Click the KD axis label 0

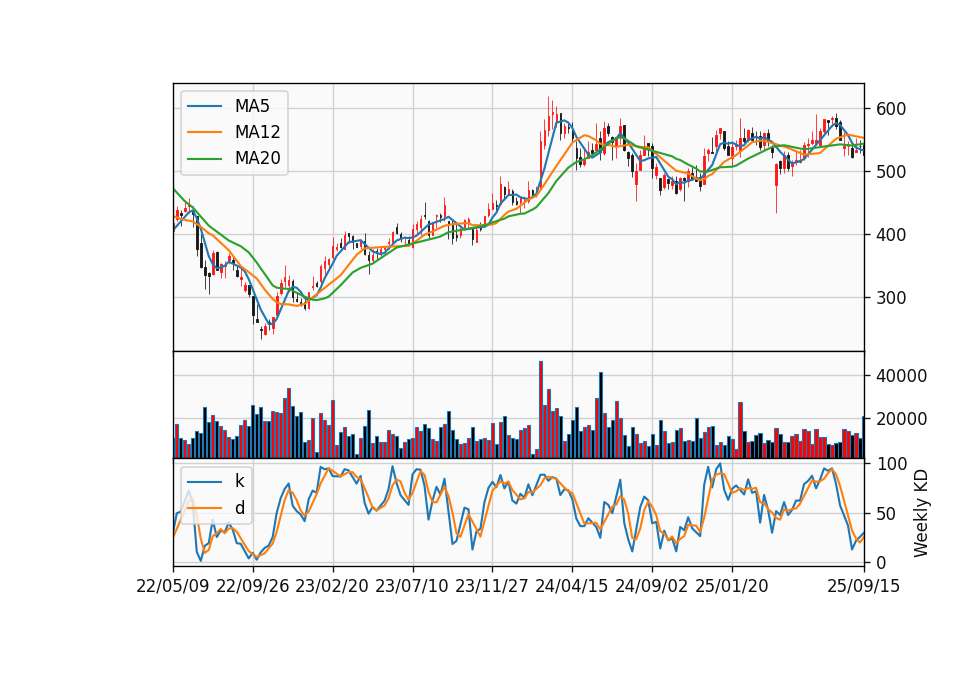pyautogui.click(x=881, y=563)
